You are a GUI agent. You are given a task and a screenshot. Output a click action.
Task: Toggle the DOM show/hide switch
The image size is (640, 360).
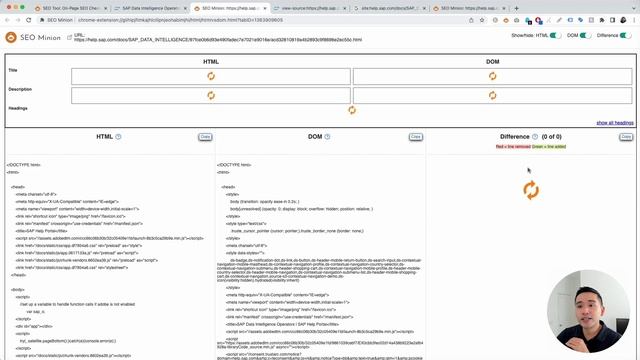[585, 36]
